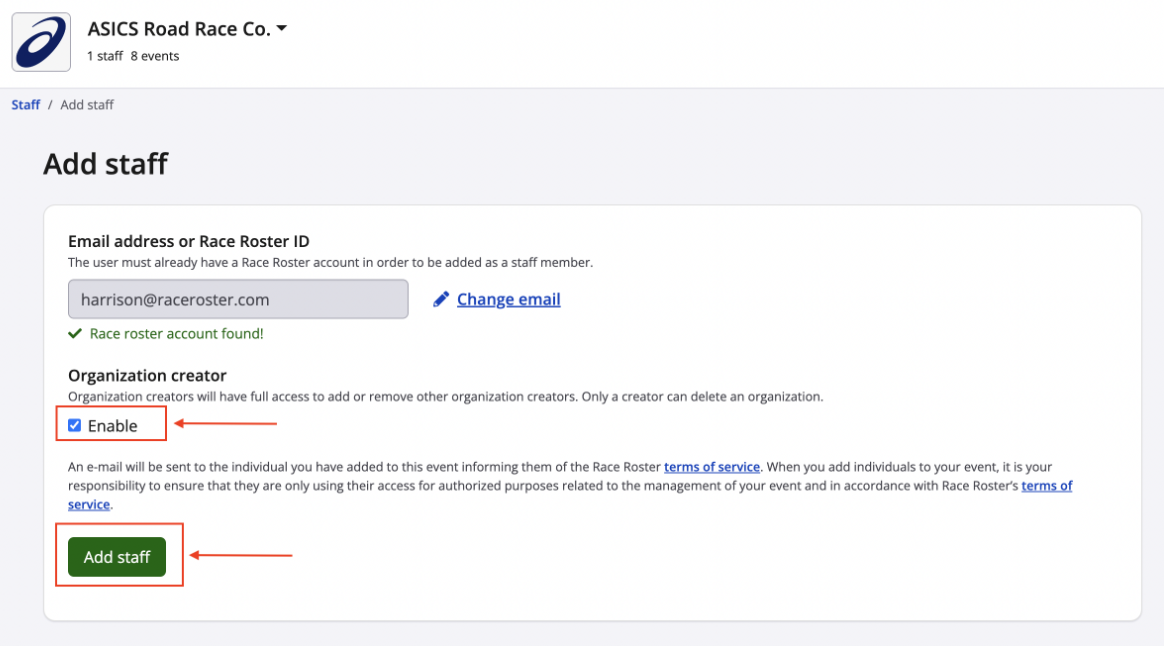Click the Race roster account found message
1164x646 pixels.
pos(176,334)
